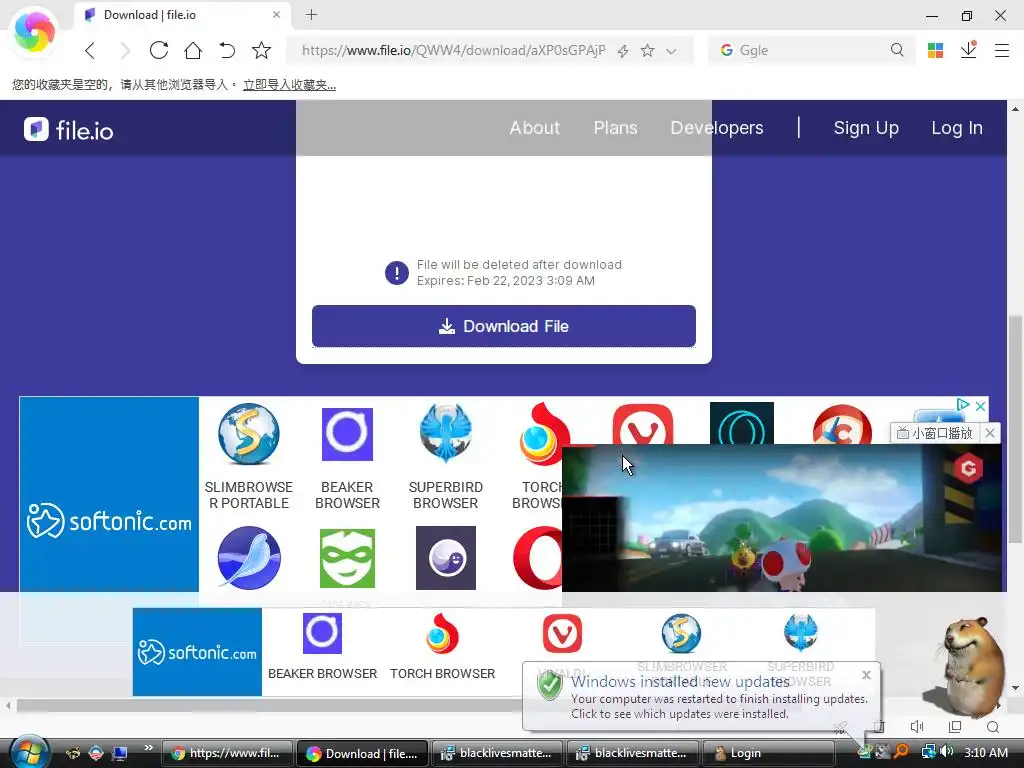Click the browser status bar mute speaker icon
Screen dimensions: 1024x768
(x=917, y=726)
